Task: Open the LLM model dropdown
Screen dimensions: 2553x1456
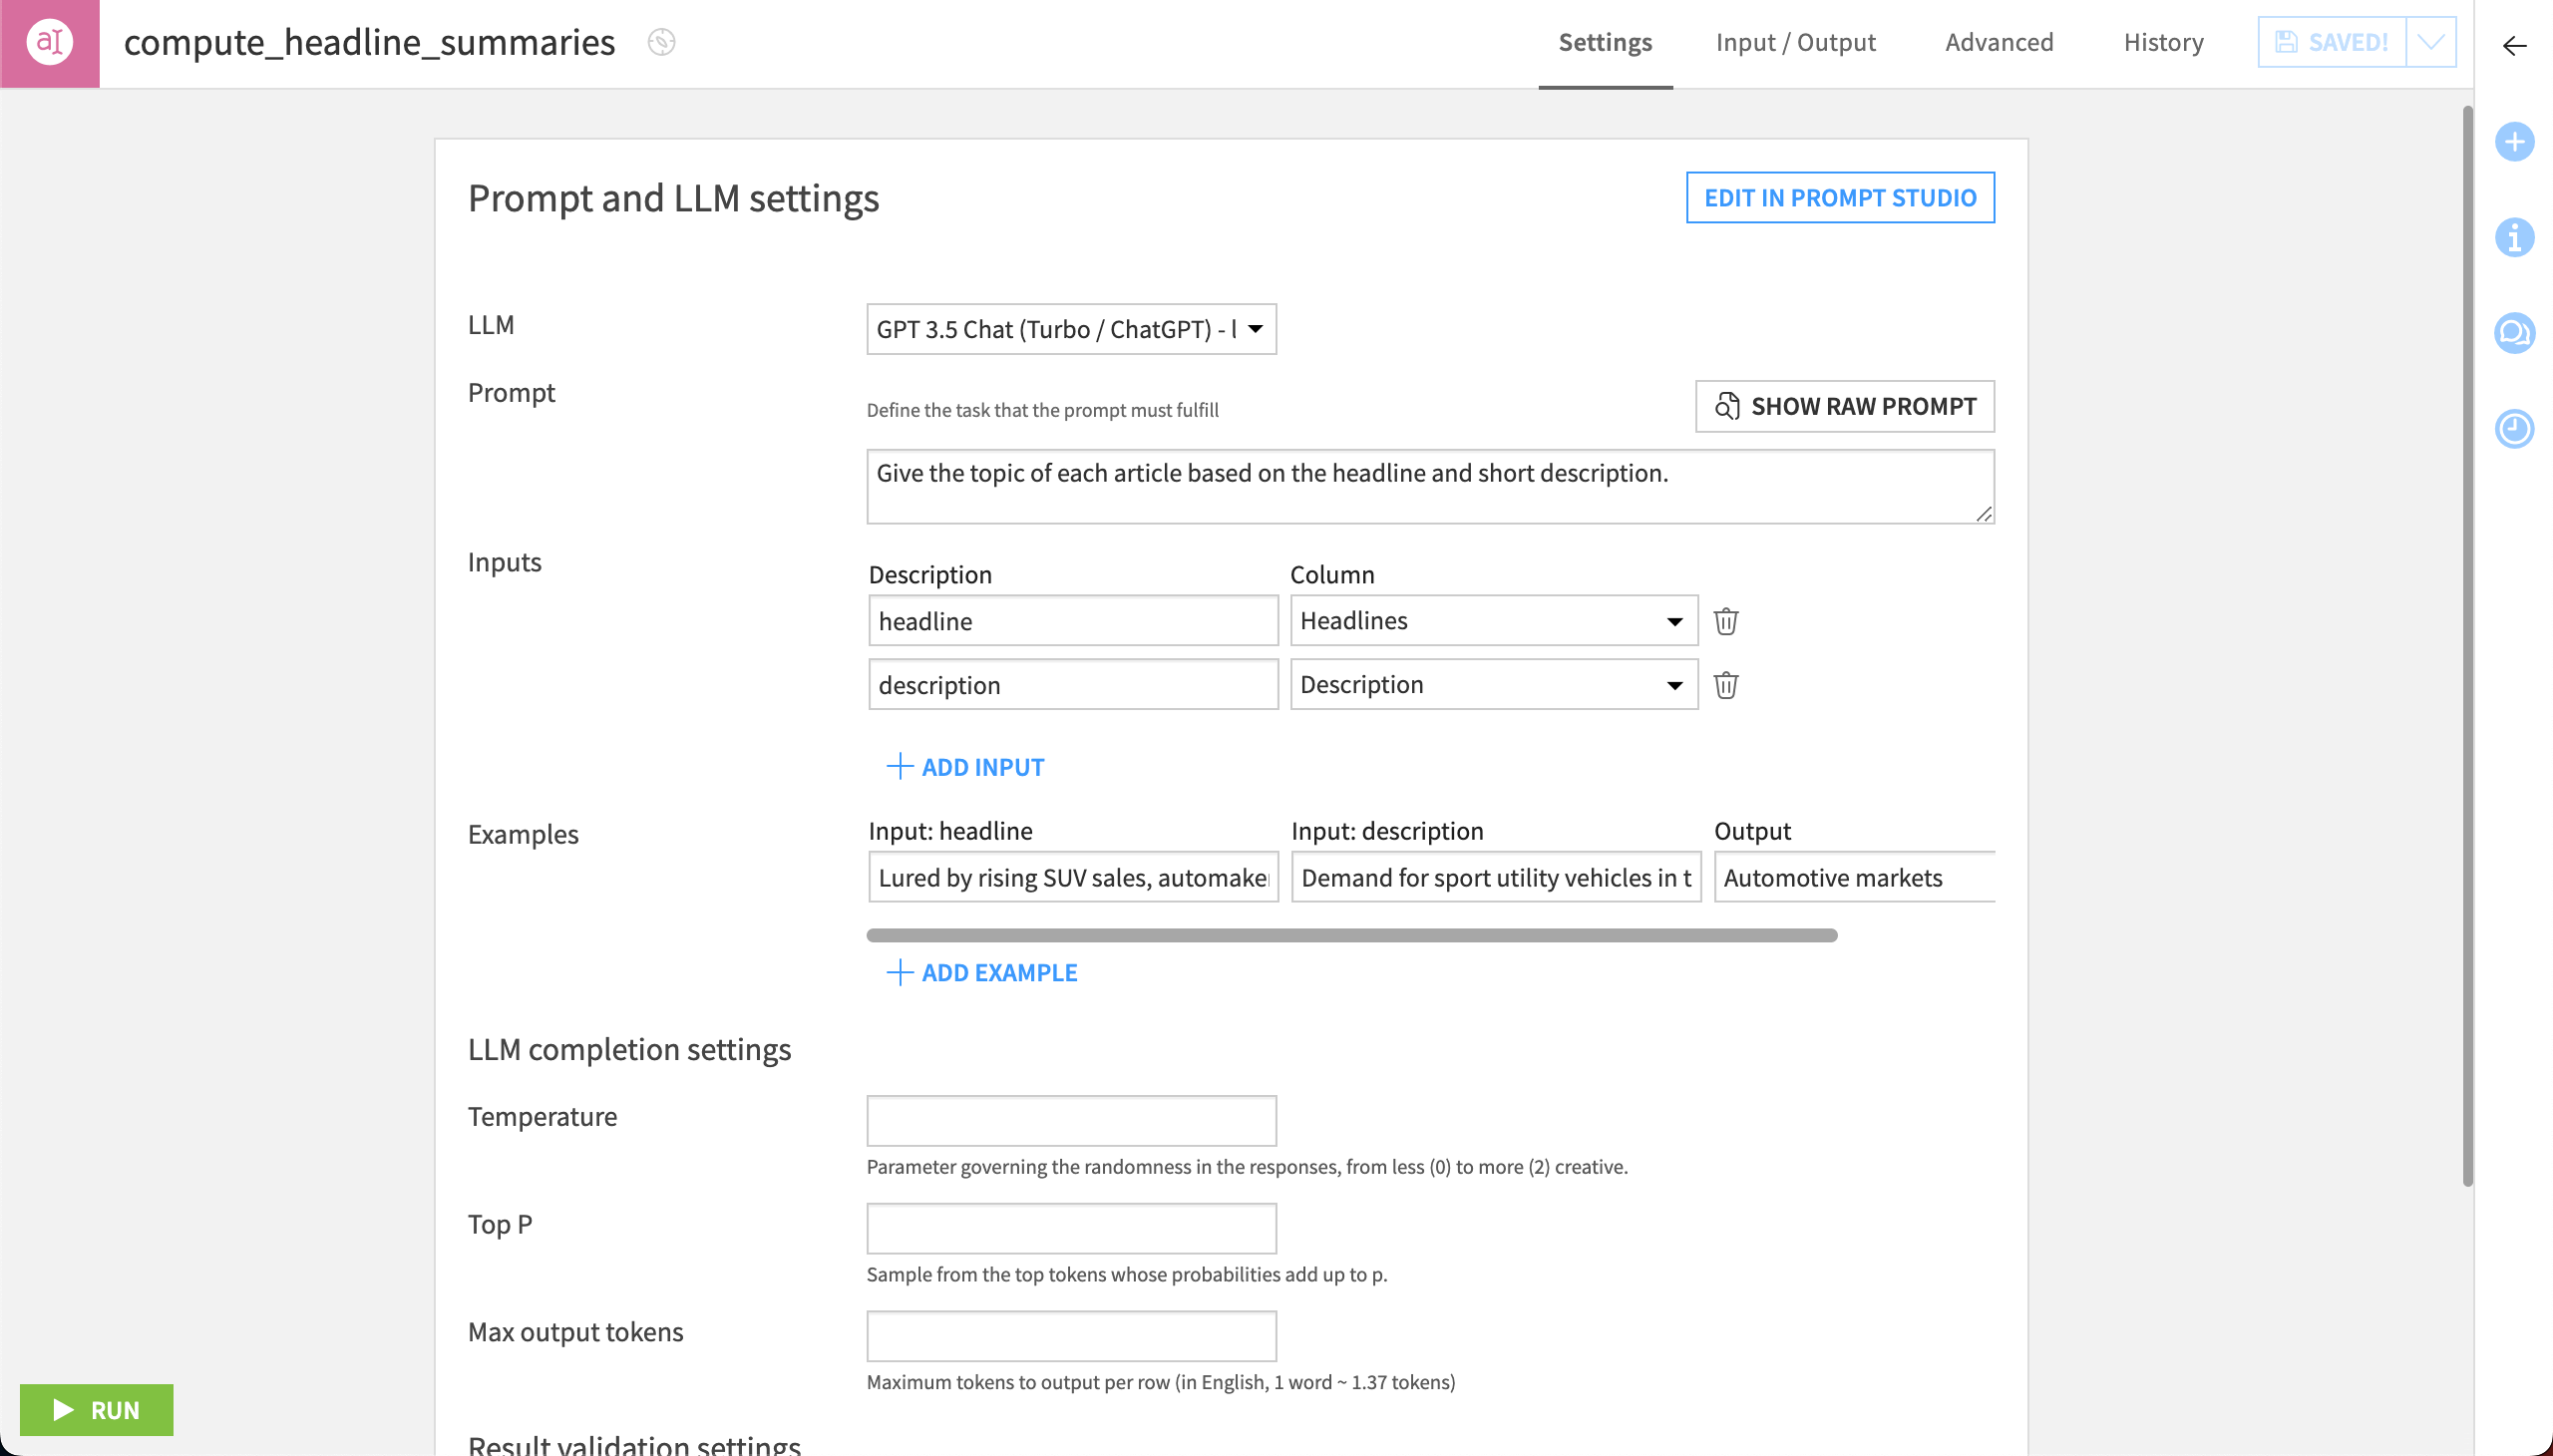Action: click(1070, 329)
